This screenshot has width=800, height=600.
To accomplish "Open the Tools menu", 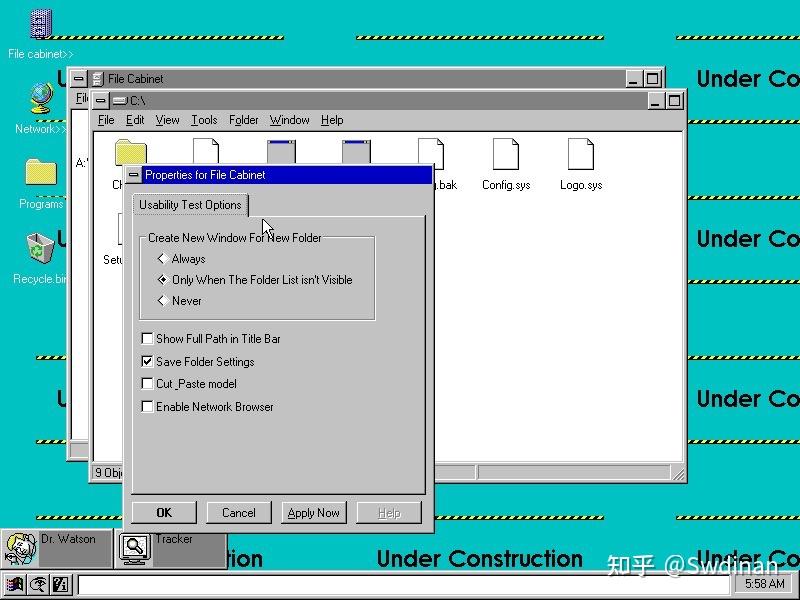I will [204, 119].
